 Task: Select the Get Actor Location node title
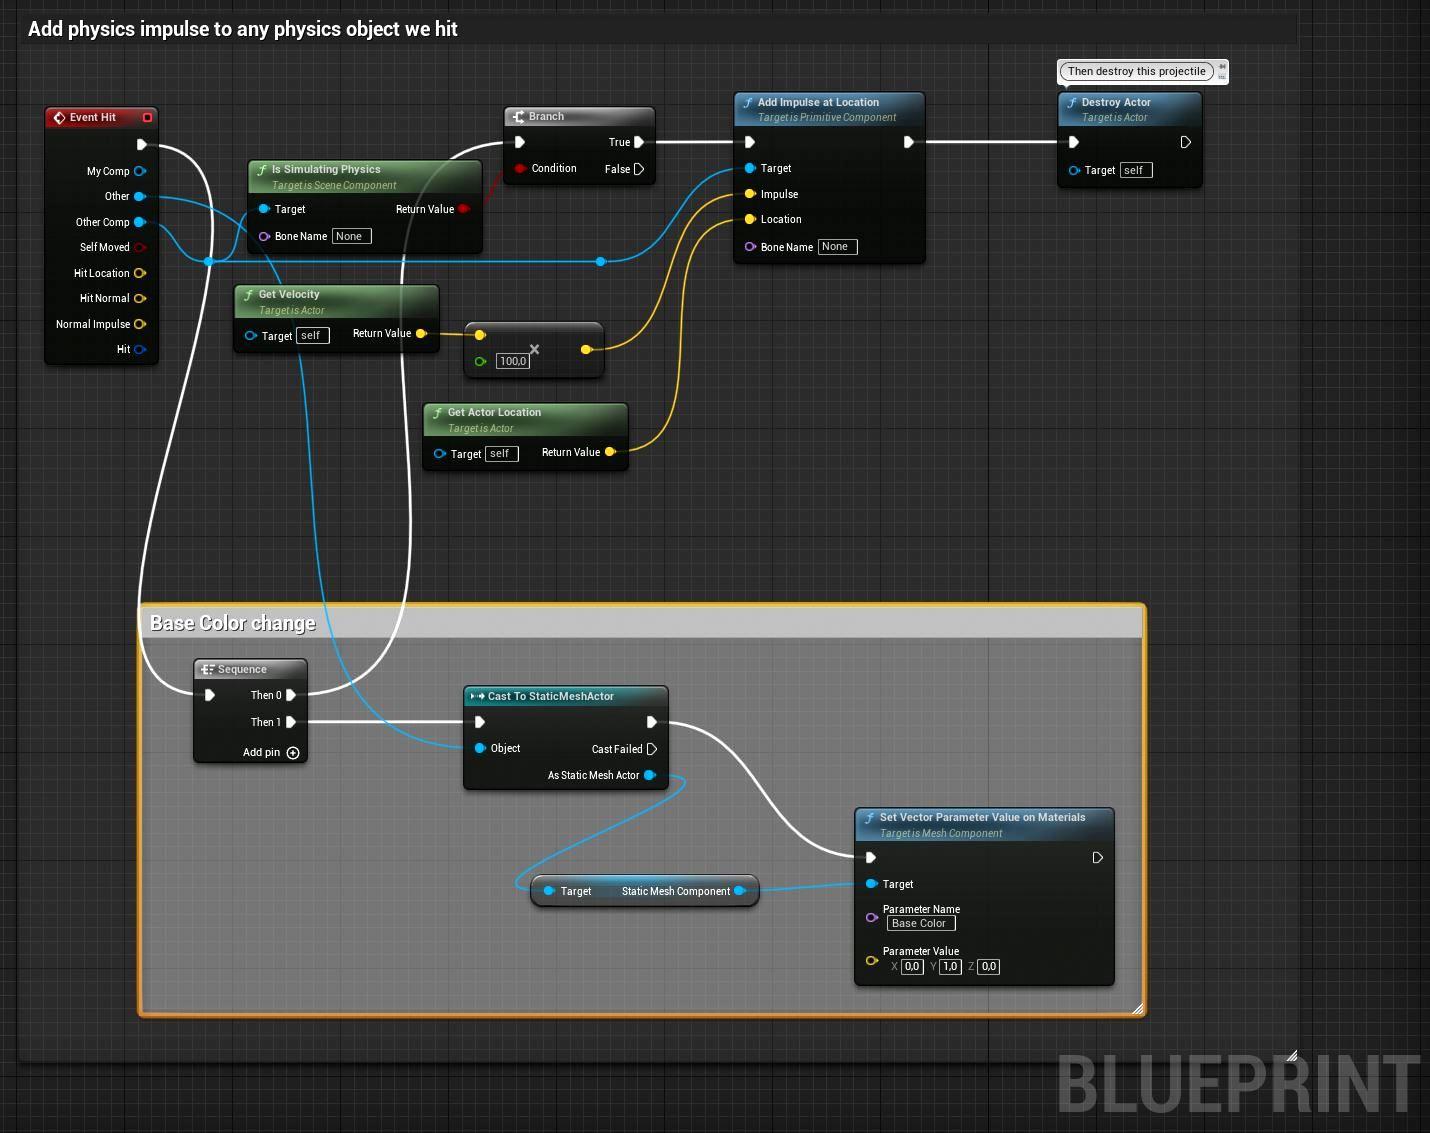pos(494,412)
